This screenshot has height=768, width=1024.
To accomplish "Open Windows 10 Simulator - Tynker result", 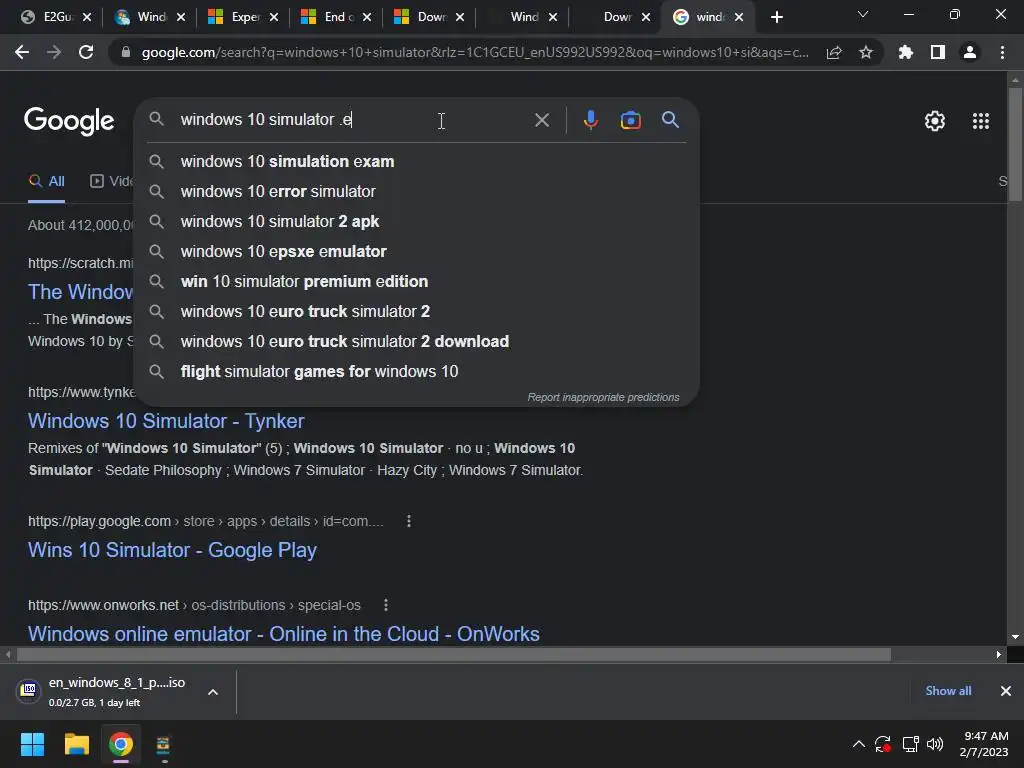I will point(166,421).
